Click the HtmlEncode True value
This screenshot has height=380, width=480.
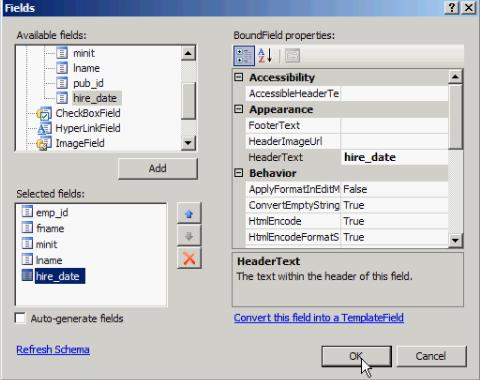tap(395, 221)
